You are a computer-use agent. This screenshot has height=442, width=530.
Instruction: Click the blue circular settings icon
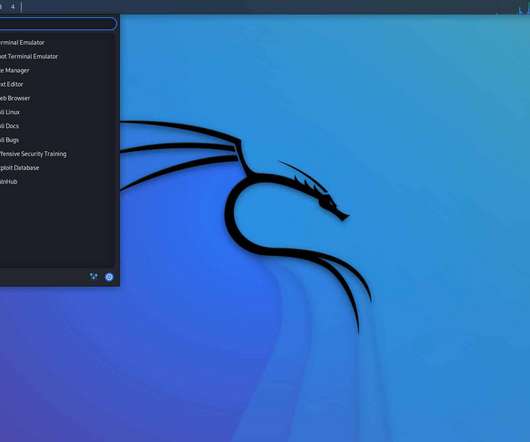[x=109, y=277]
